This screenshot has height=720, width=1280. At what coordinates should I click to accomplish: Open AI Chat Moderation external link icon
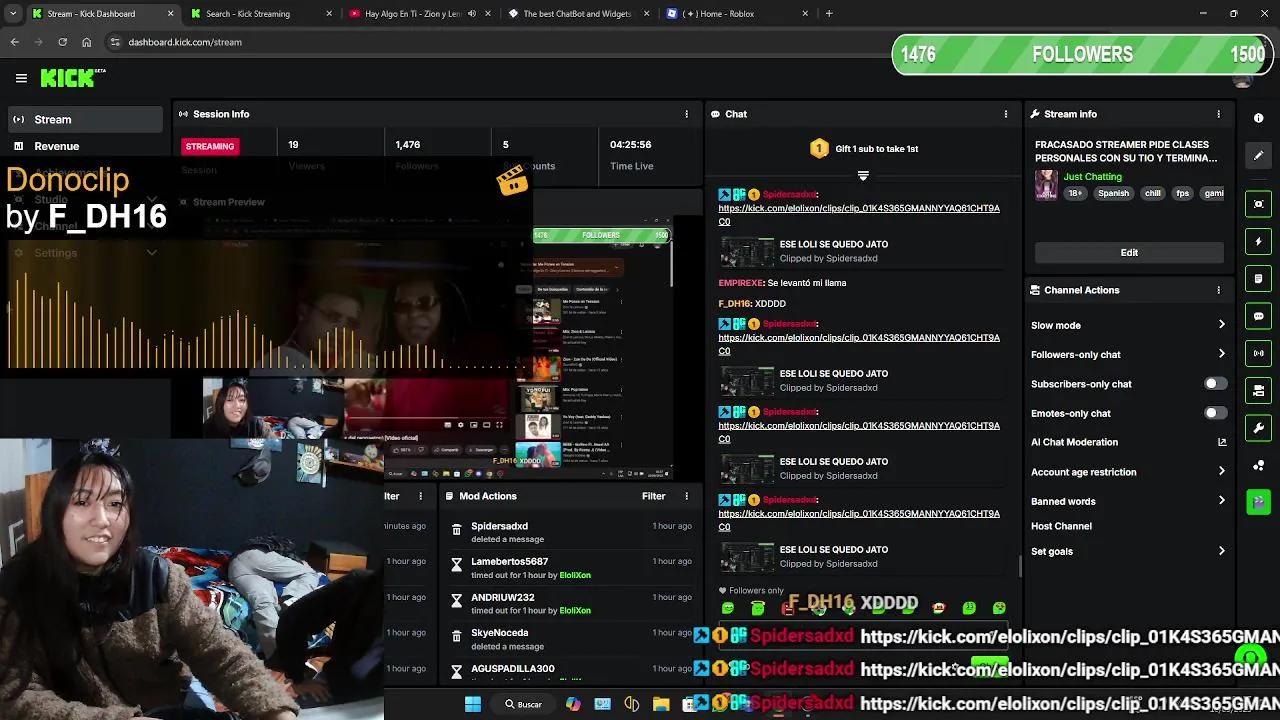1221,442
